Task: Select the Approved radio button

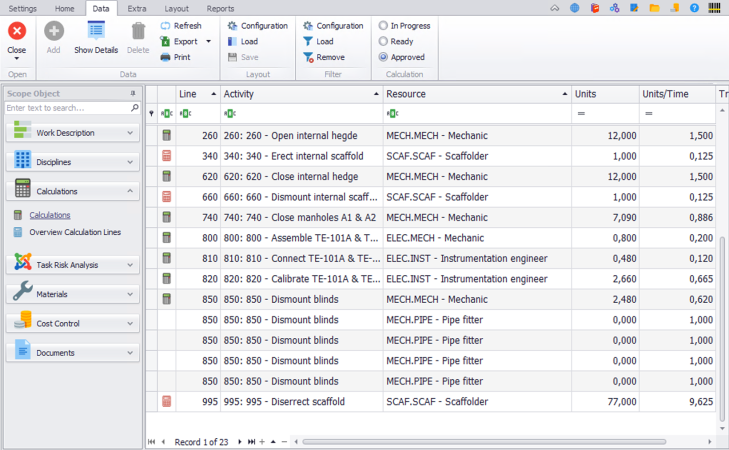Action: (383, 57)
